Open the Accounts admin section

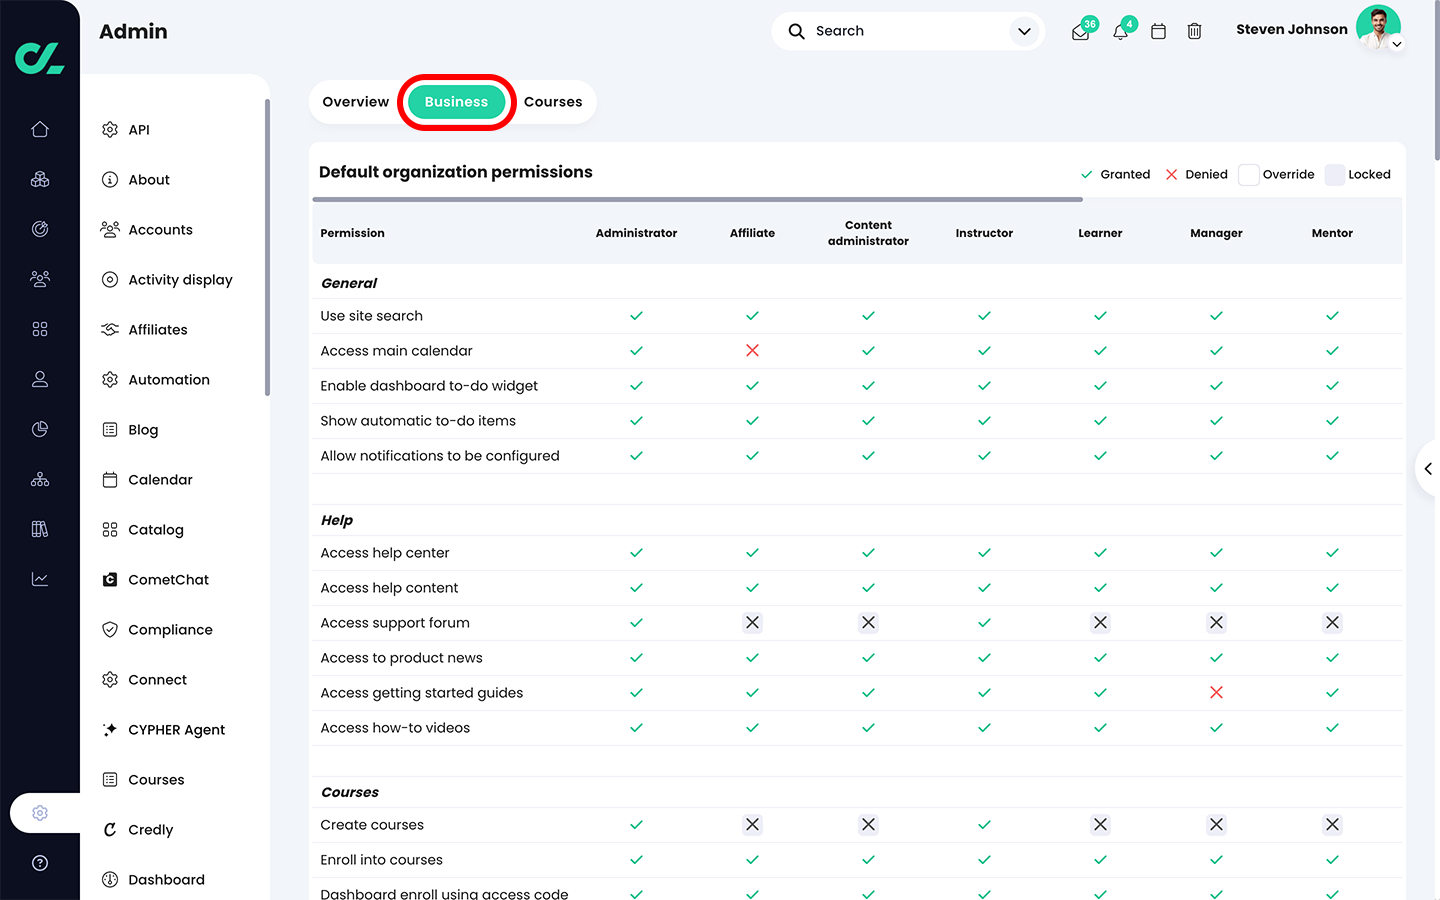[x=160, y=230]
